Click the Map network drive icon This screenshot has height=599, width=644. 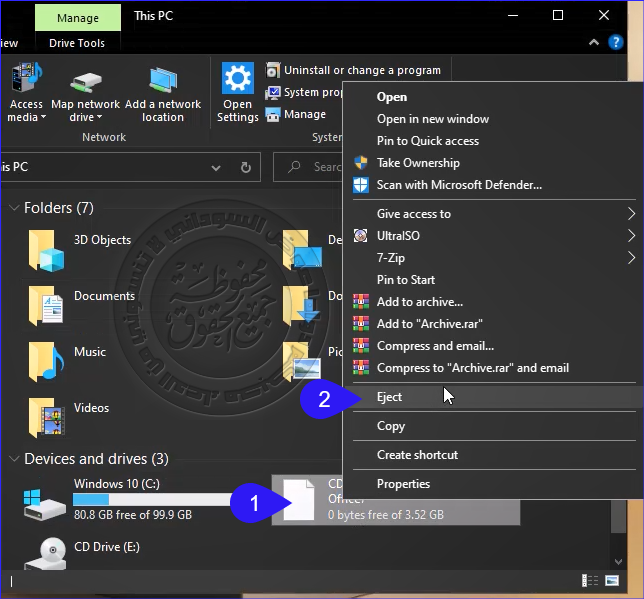[x=85, y=82]
